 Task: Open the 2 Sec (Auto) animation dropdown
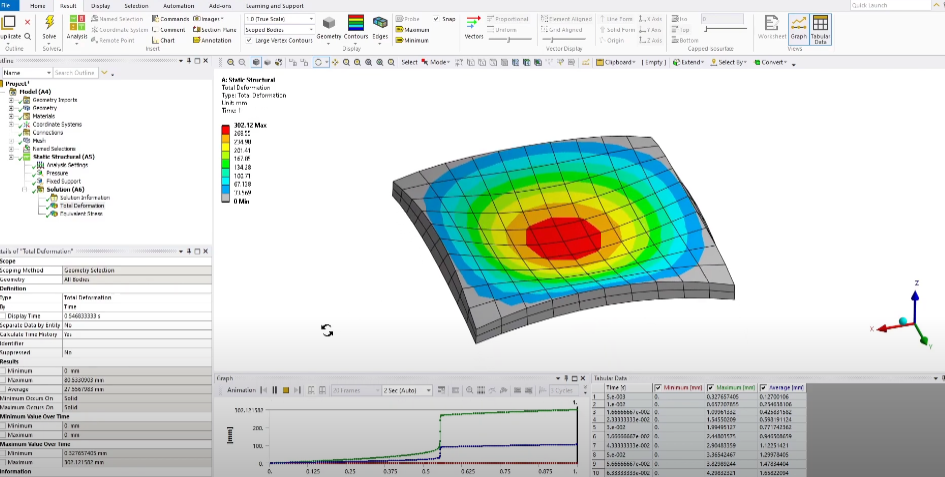coord(407,390)
